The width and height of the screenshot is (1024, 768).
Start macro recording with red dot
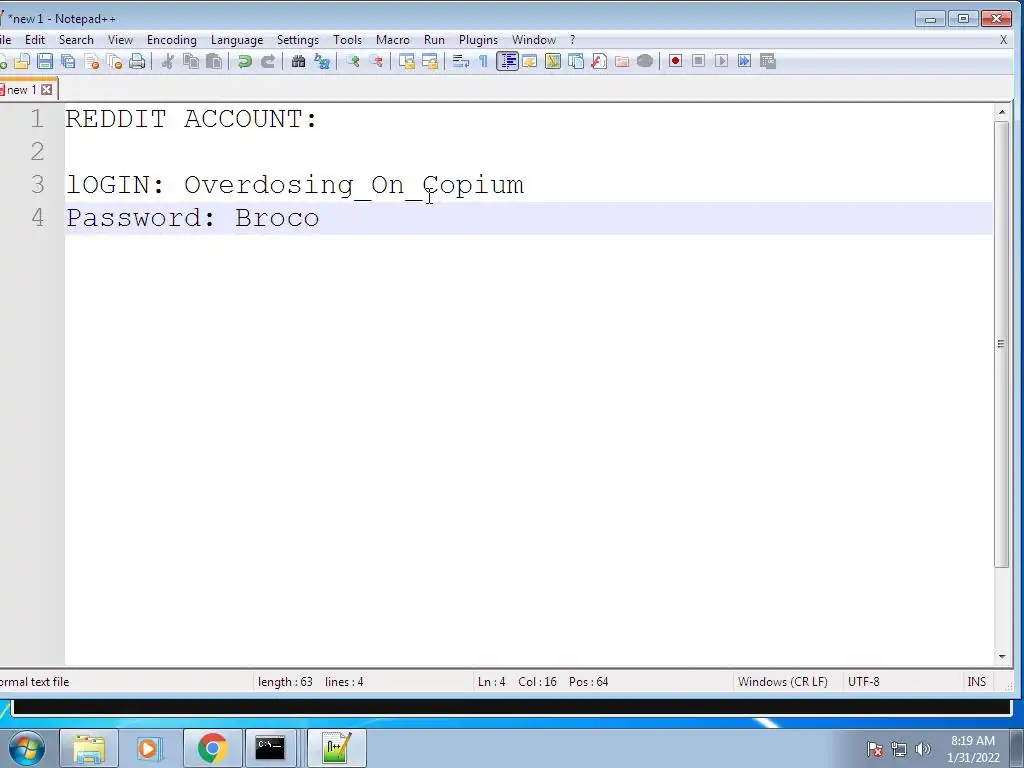pos(675,61)
